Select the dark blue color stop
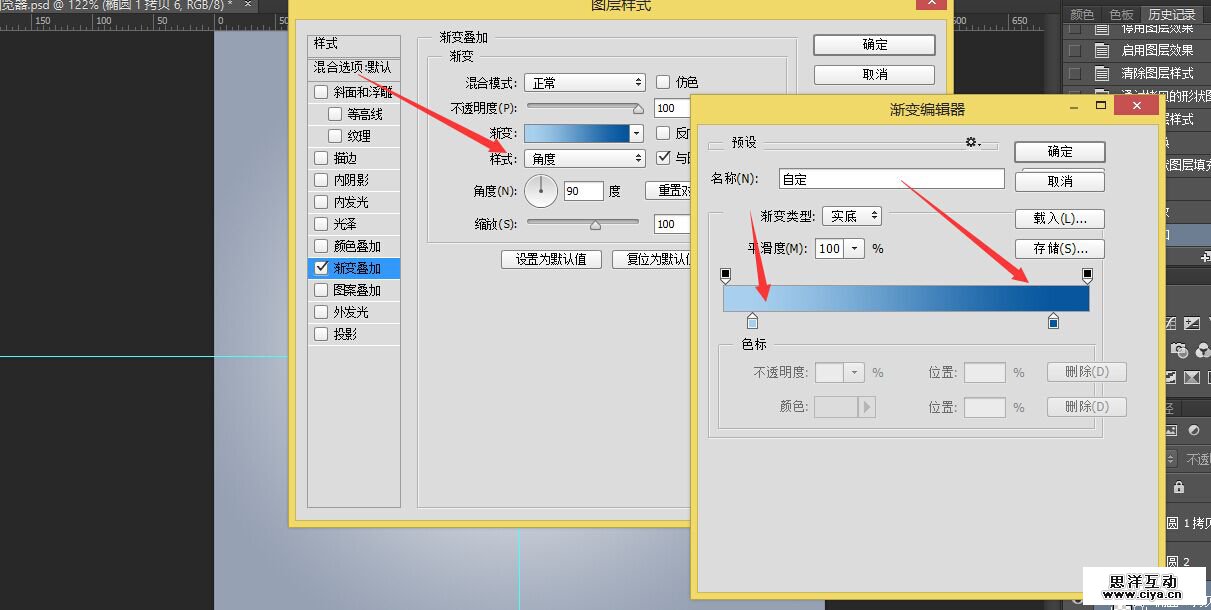The height and width of the screenshot is (610, 1211). click(x=1053, y=321)
